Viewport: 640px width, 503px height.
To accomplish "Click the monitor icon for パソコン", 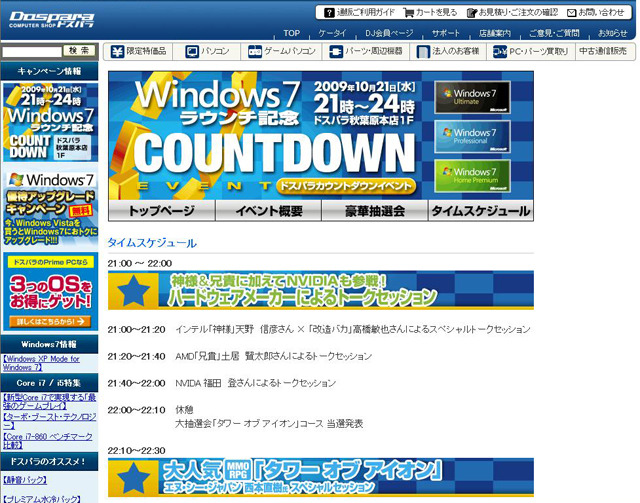I will click(192, 51).
